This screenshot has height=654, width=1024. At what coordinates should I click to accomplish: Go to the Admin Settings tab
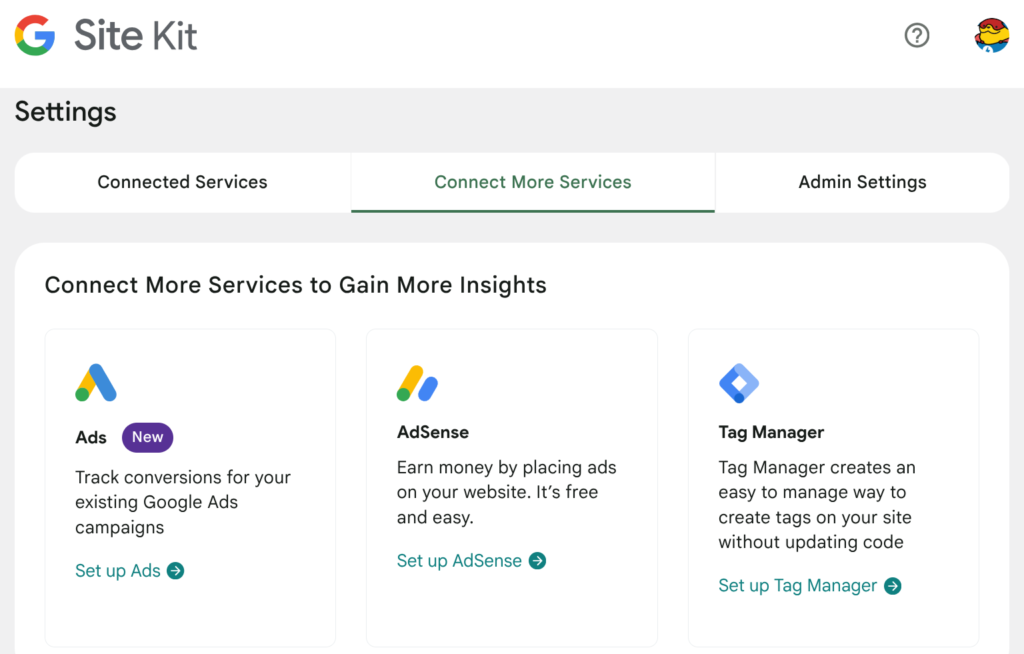tap(862, 182)
